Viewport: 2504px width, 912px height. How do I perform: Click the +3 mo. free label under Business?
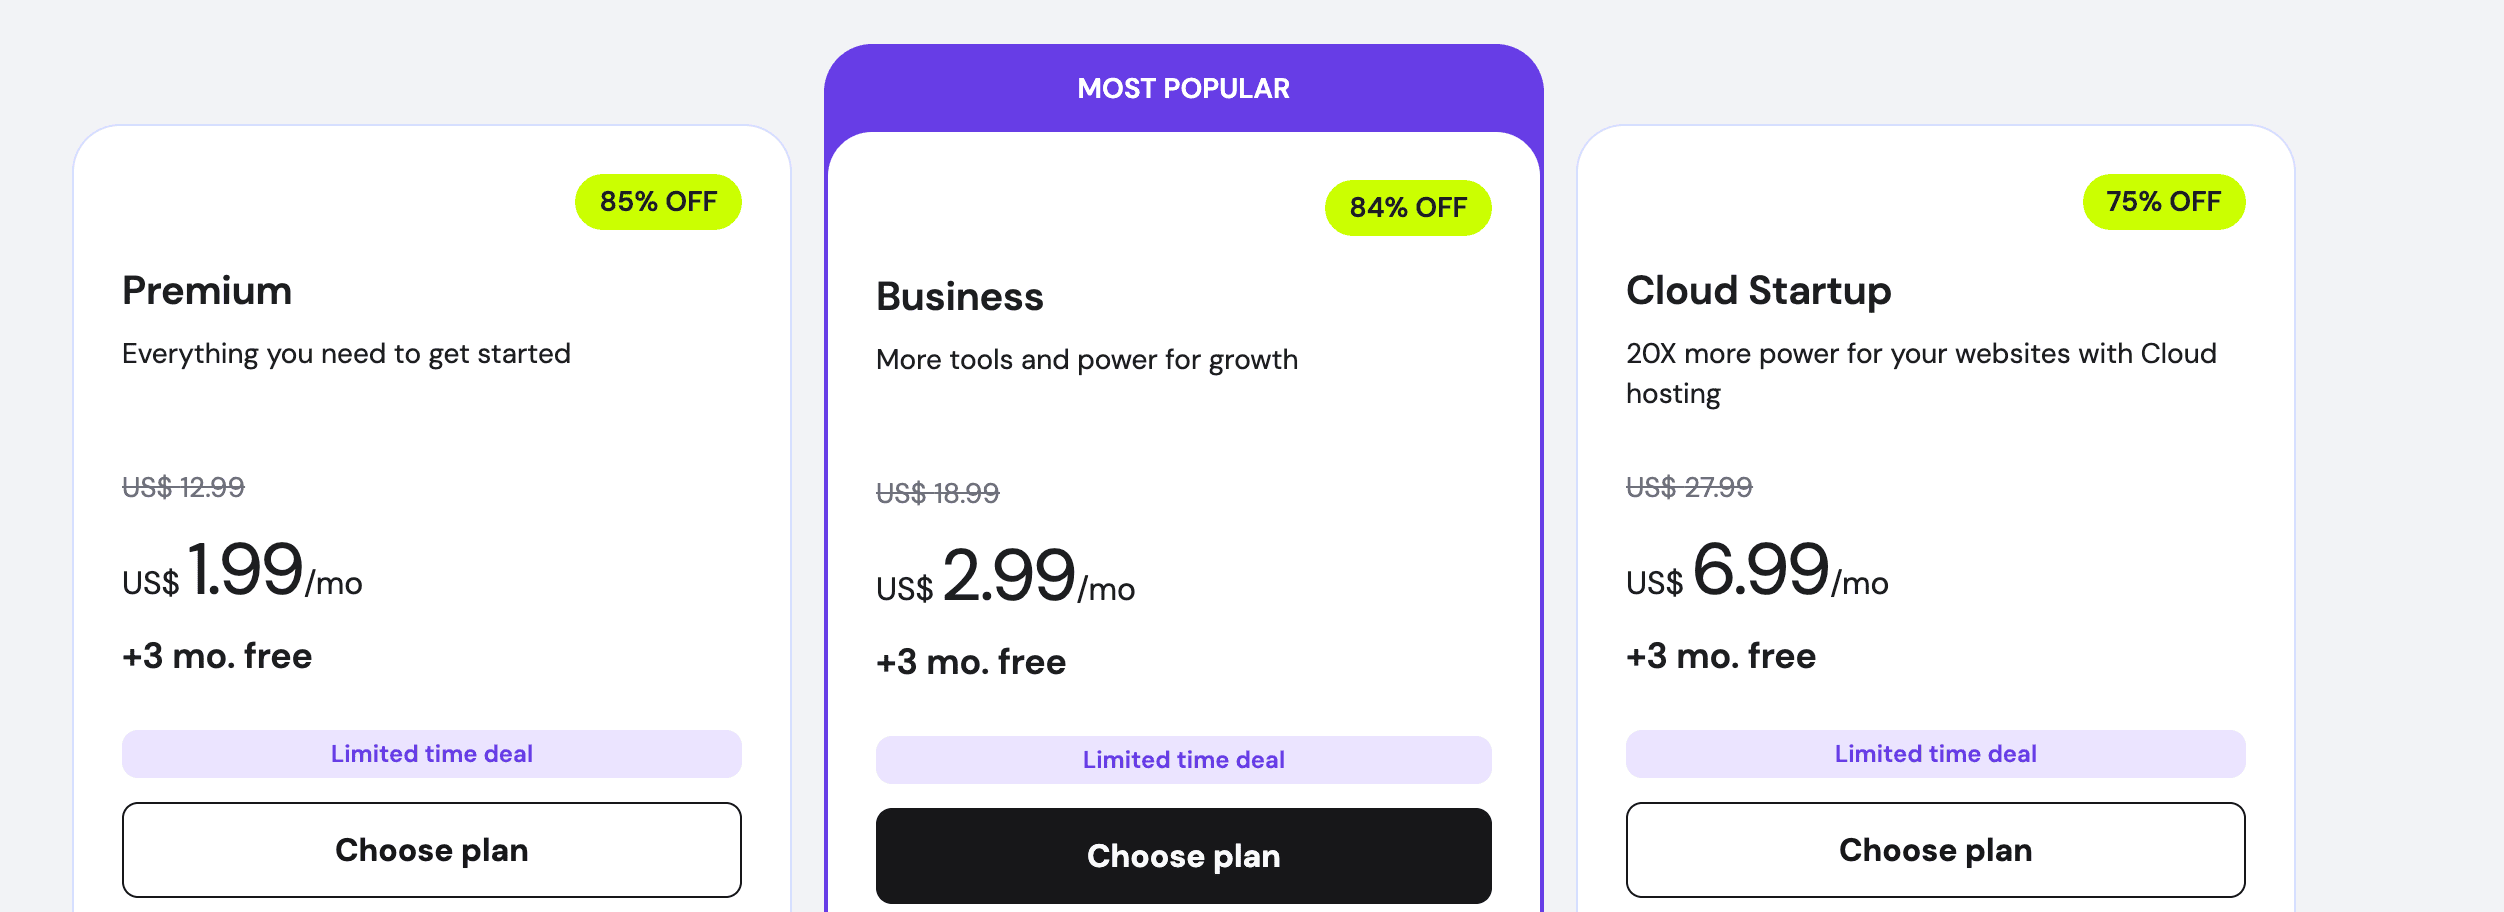[x=970, y=660]
